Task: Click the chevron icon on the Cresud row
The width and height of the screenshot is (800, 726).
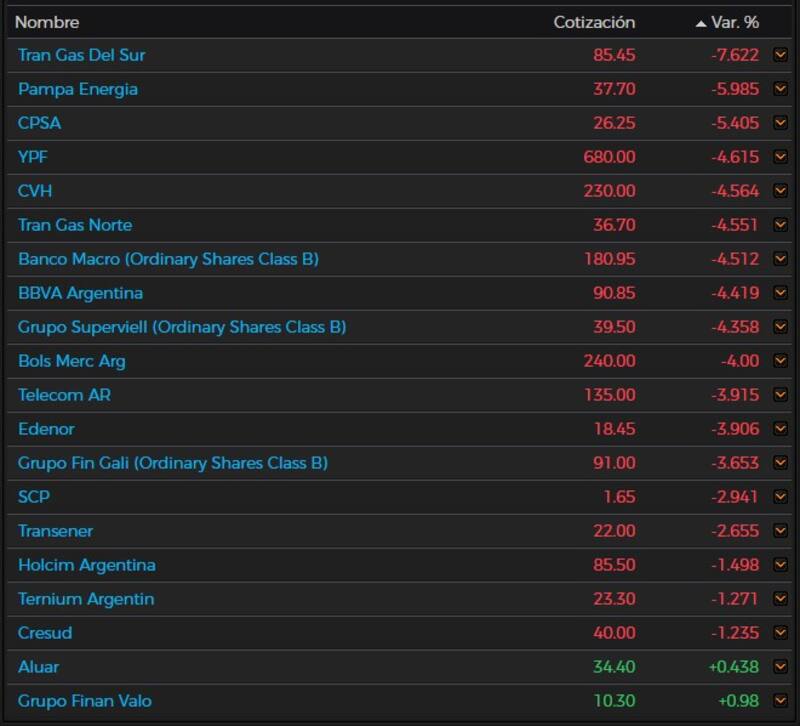Action: pos(780,633)
